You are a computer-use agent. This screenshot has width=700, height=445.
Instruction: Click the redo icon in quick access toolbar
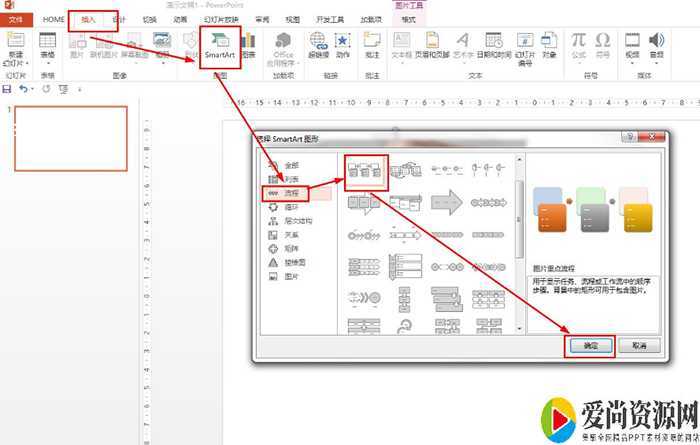pyautogui.click(x=46, y=89)
